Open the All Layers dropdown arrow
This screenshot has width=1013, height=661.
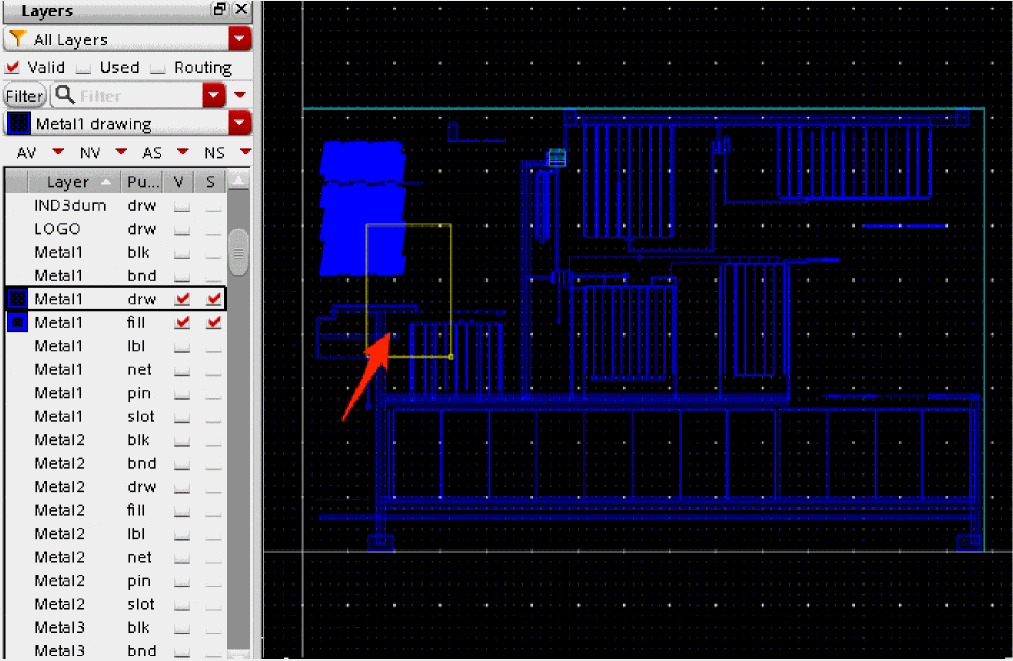(239, 39)
